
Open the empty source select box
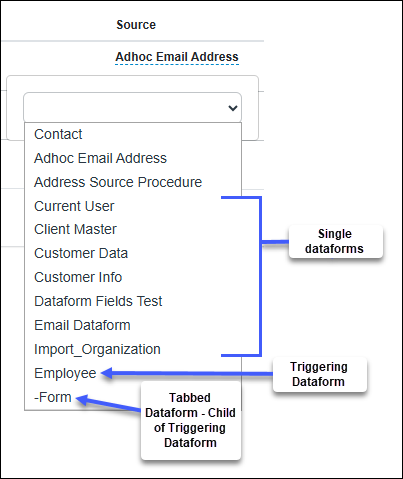pyautogui.click(x=132, y=108)
